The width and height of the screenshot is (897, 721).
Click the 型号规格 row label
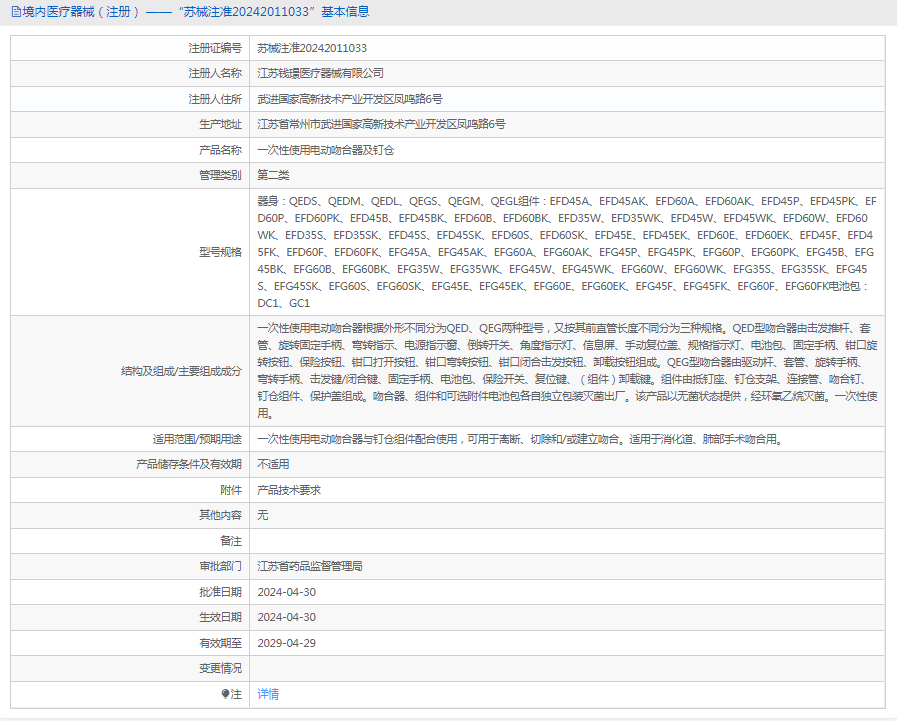pyautogui.click(x=220, y=252)
